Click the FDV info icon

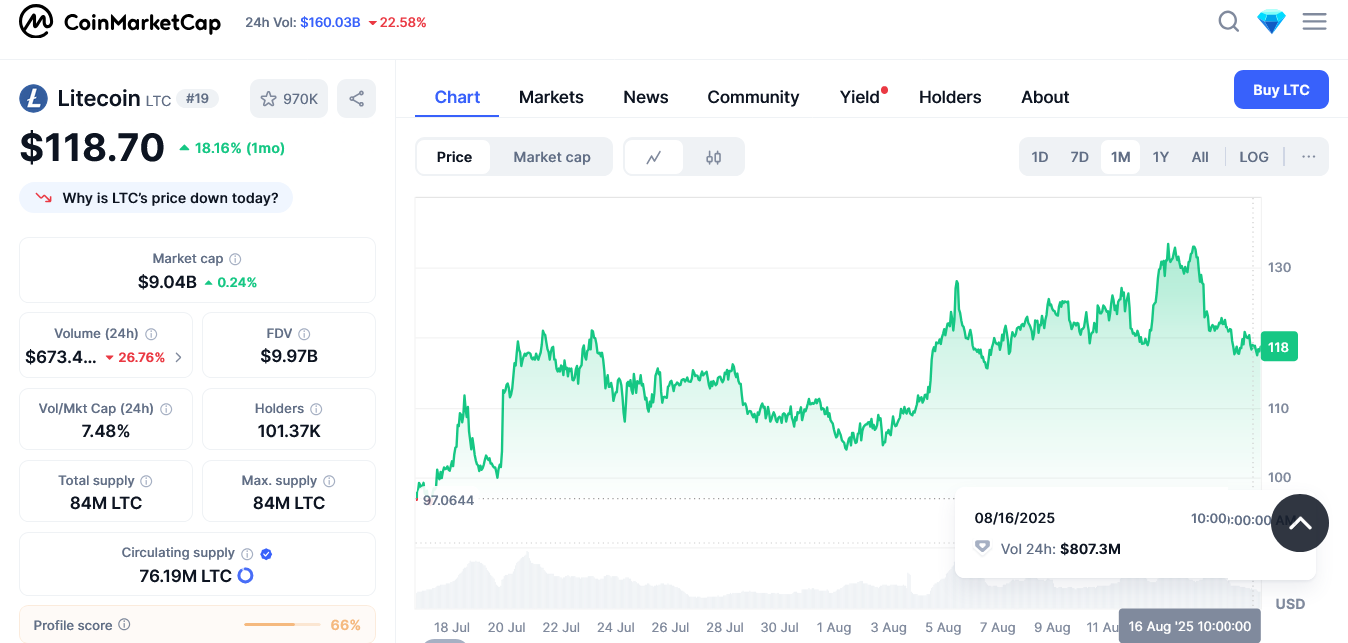pyautogui.click(x=304, y=334)
